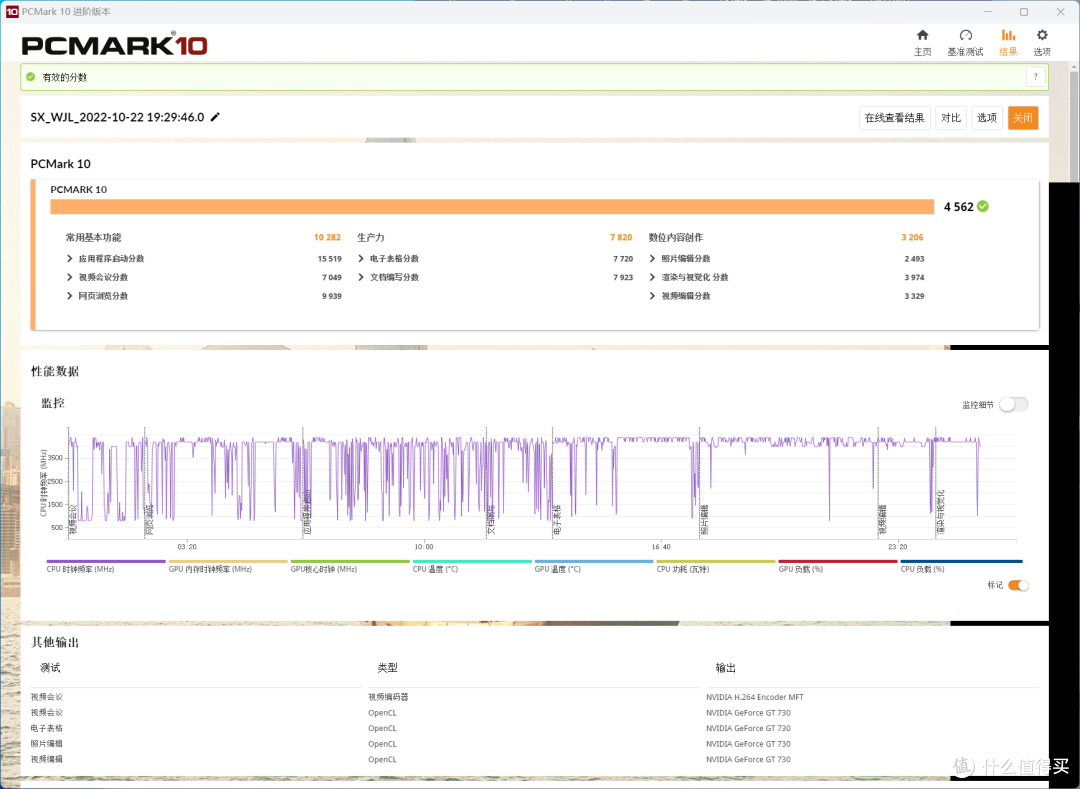1080x789 pixels.
Task: Click the PCMARK 10 logo
Action: [x=114, y=45]
